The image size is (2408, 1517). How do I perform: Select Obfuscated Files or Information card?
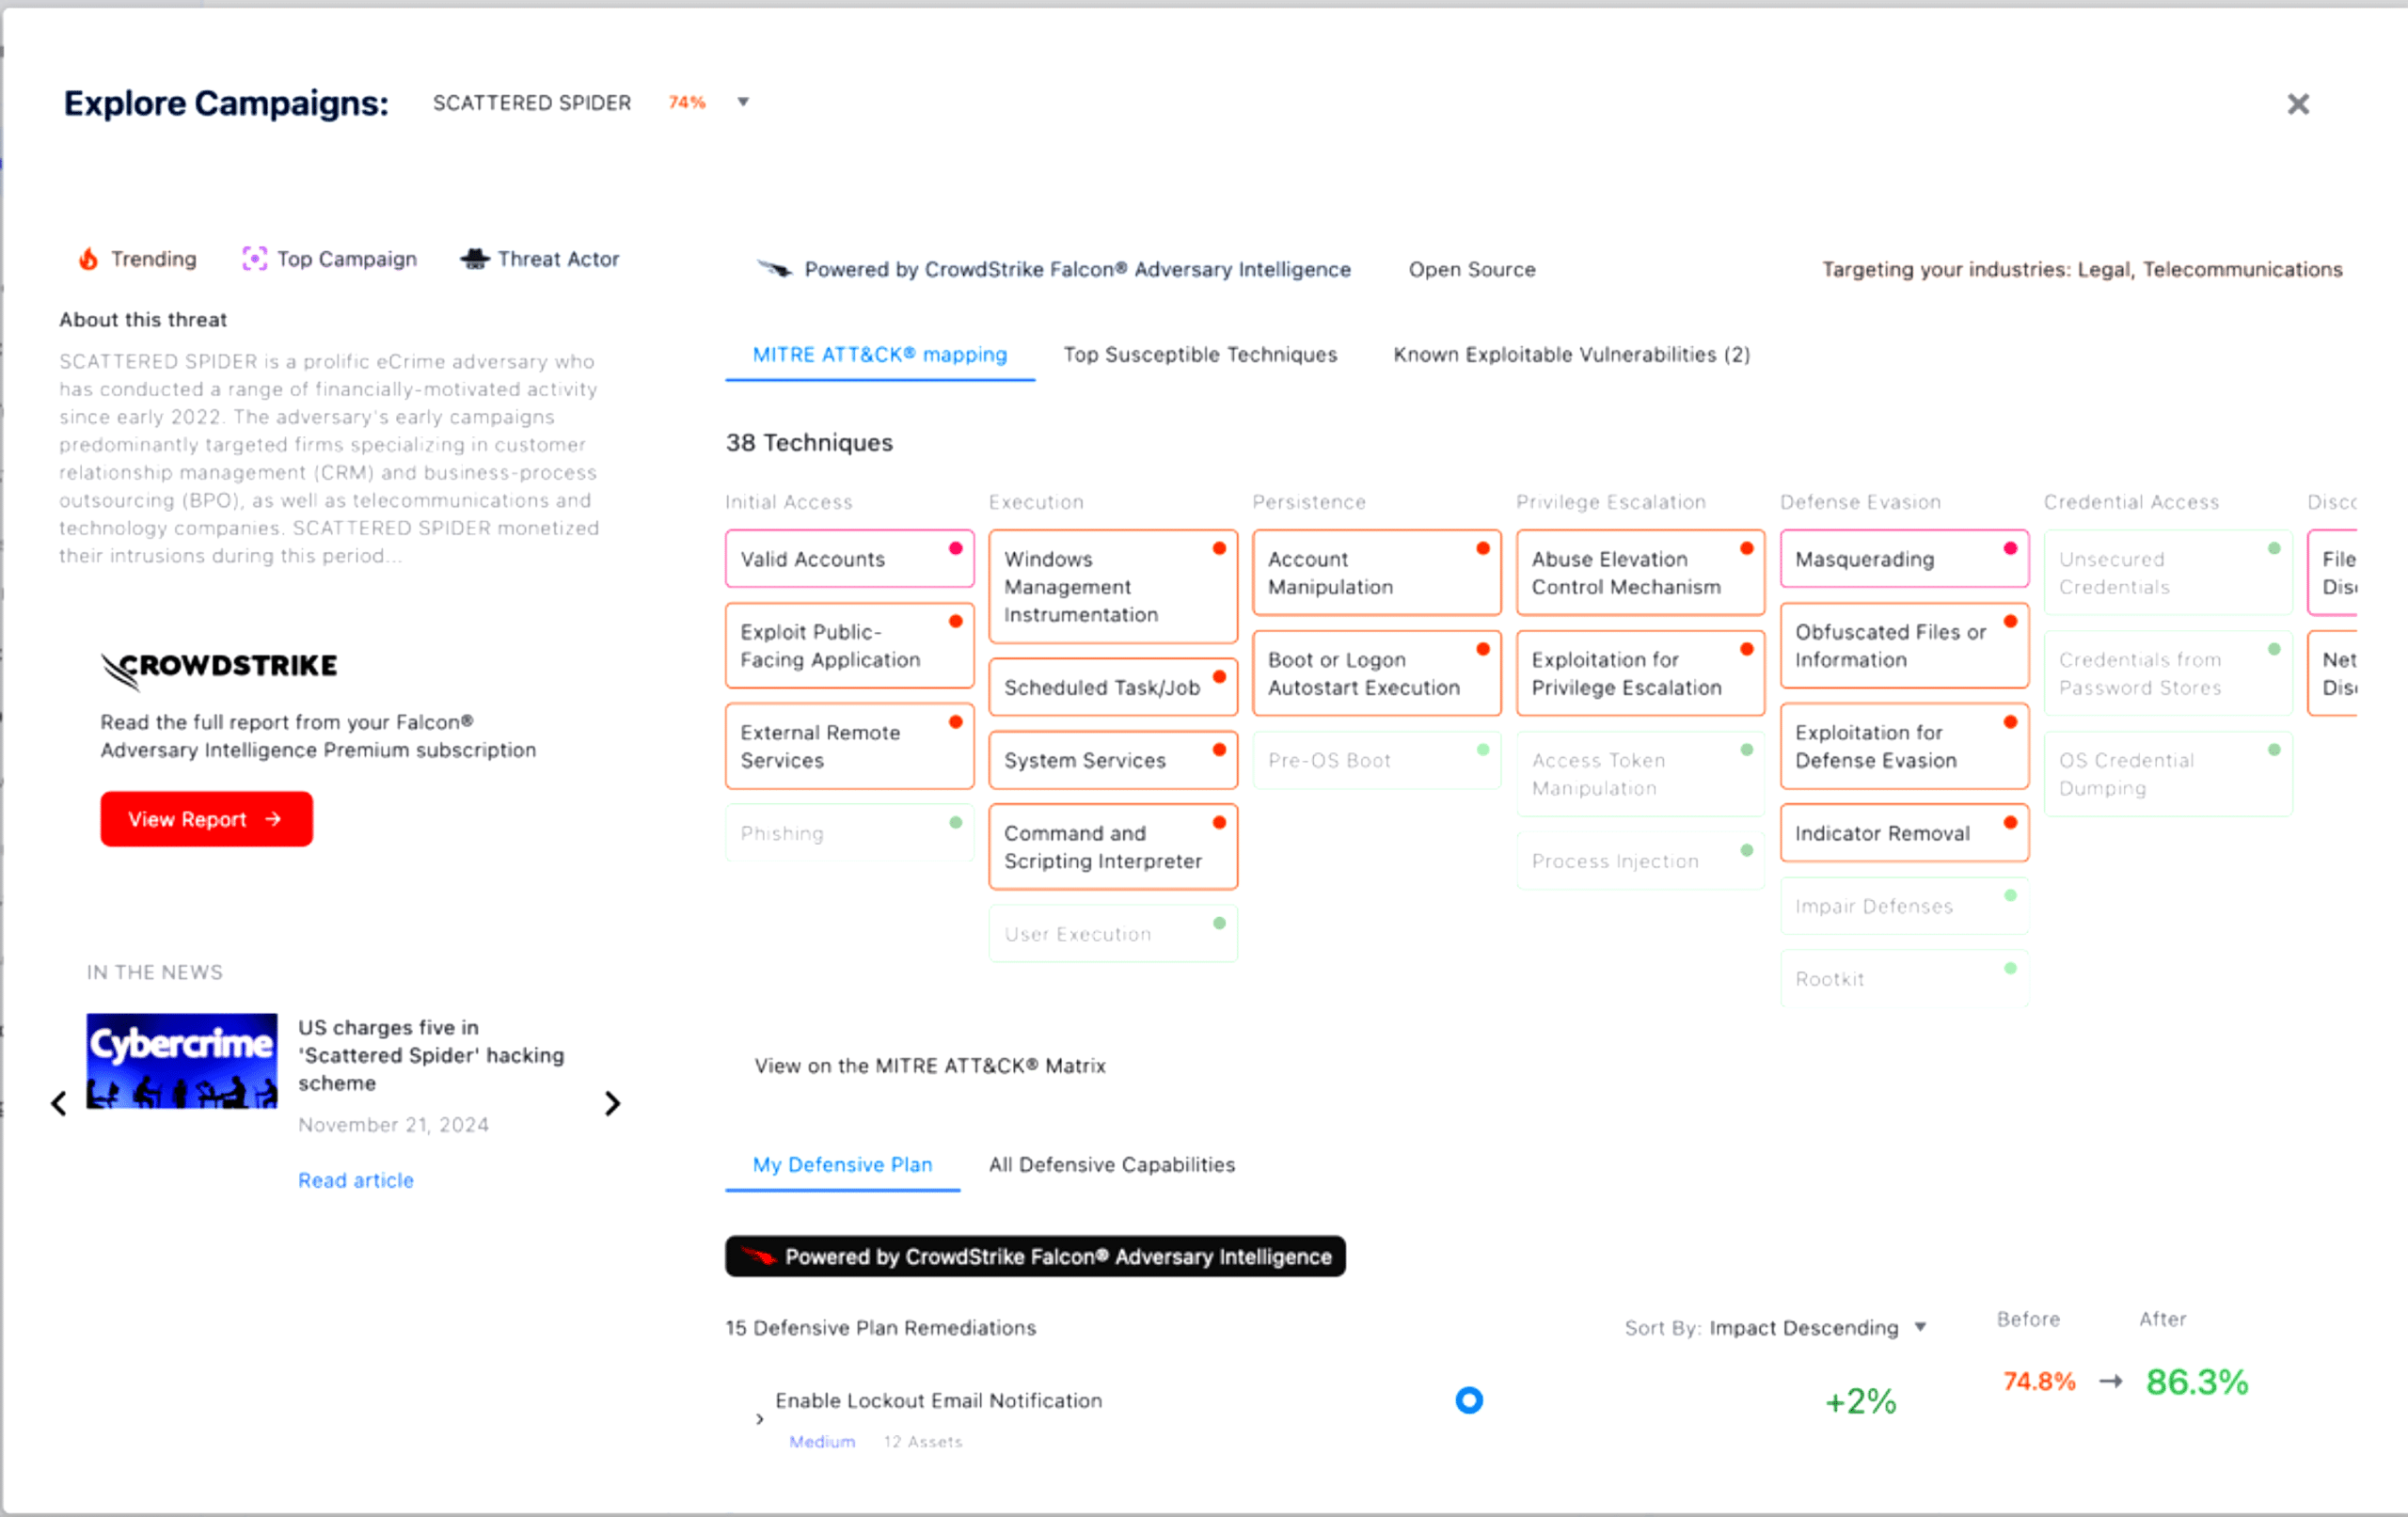tap(1905, 646)
